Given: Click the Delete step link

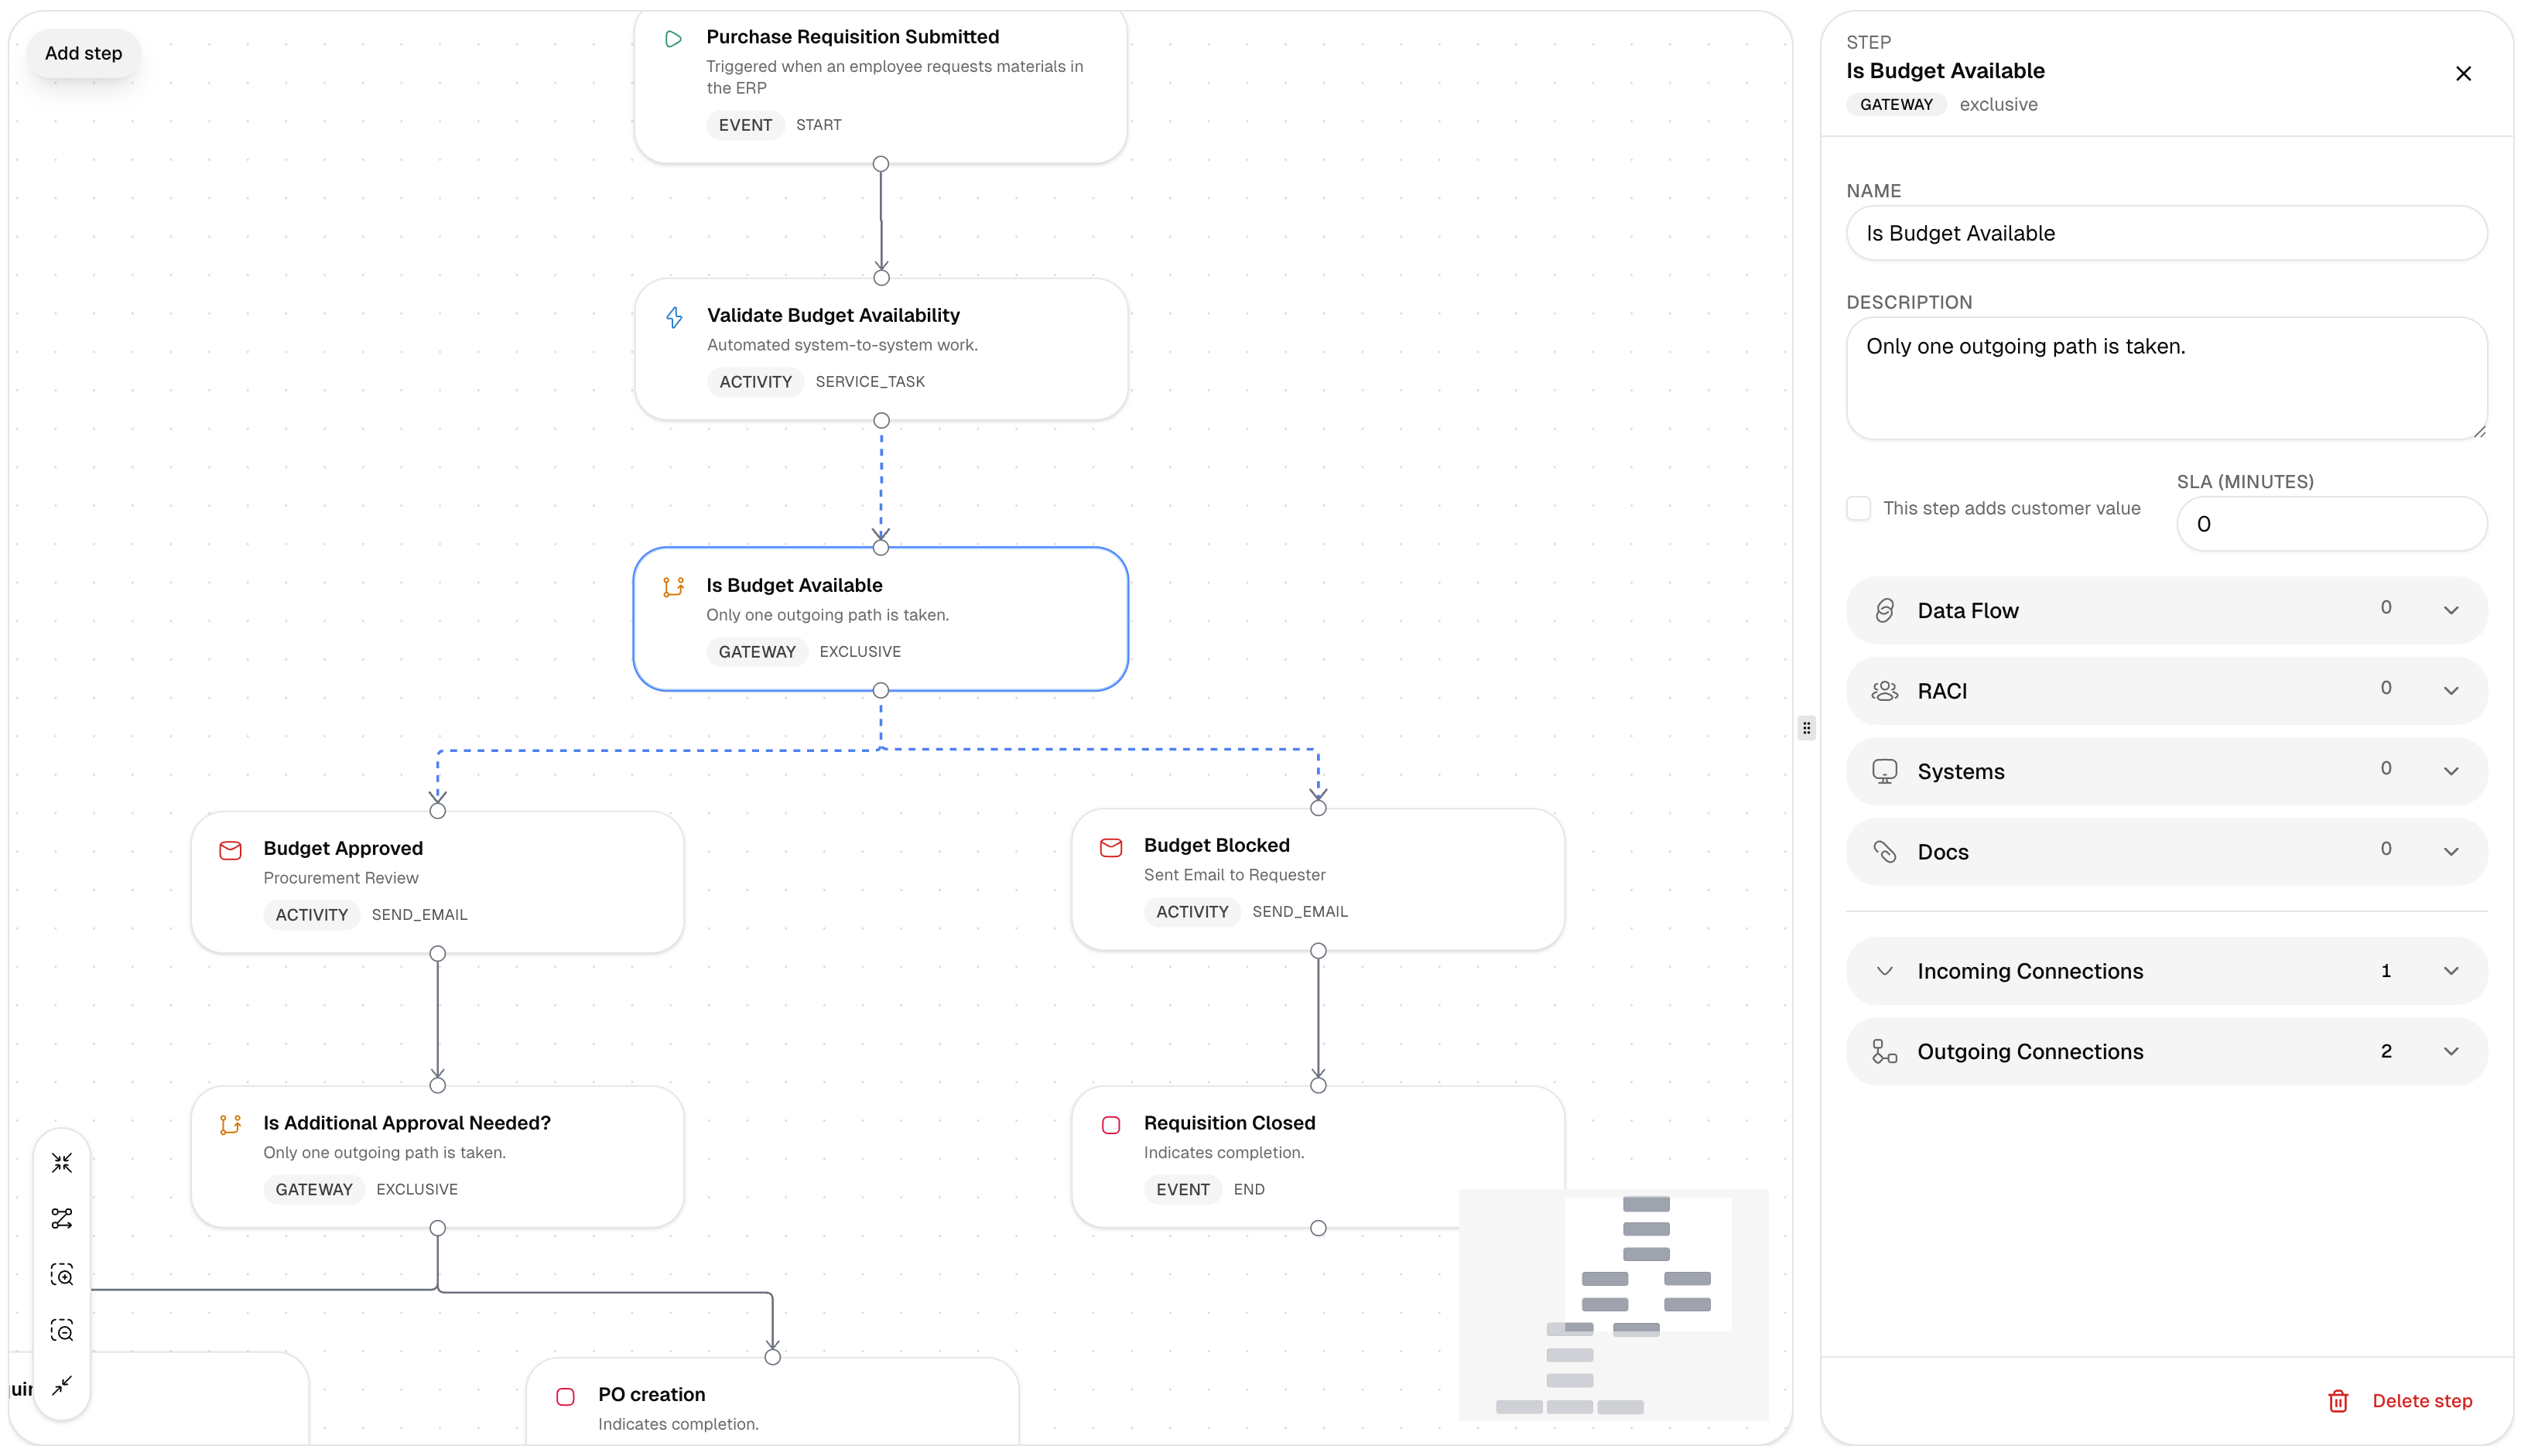Looking at the screenshot, I should click(2421, 1401).
